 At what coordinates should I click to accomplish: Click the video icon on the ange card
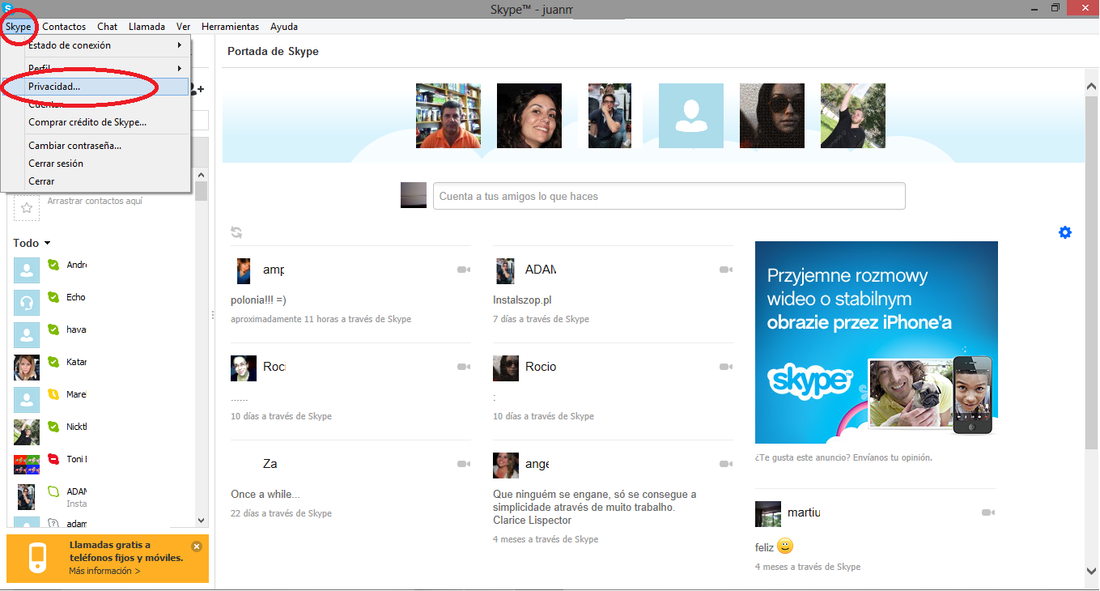tap(726, 464)
